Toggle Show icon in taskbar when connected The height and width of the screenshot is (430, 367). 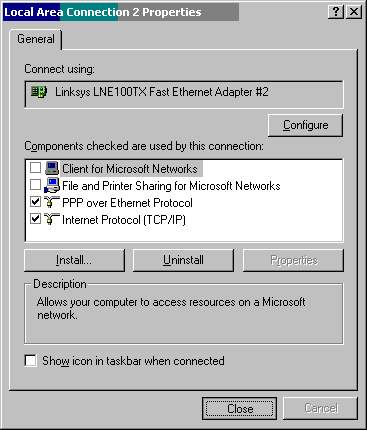[x=30, y=361]
